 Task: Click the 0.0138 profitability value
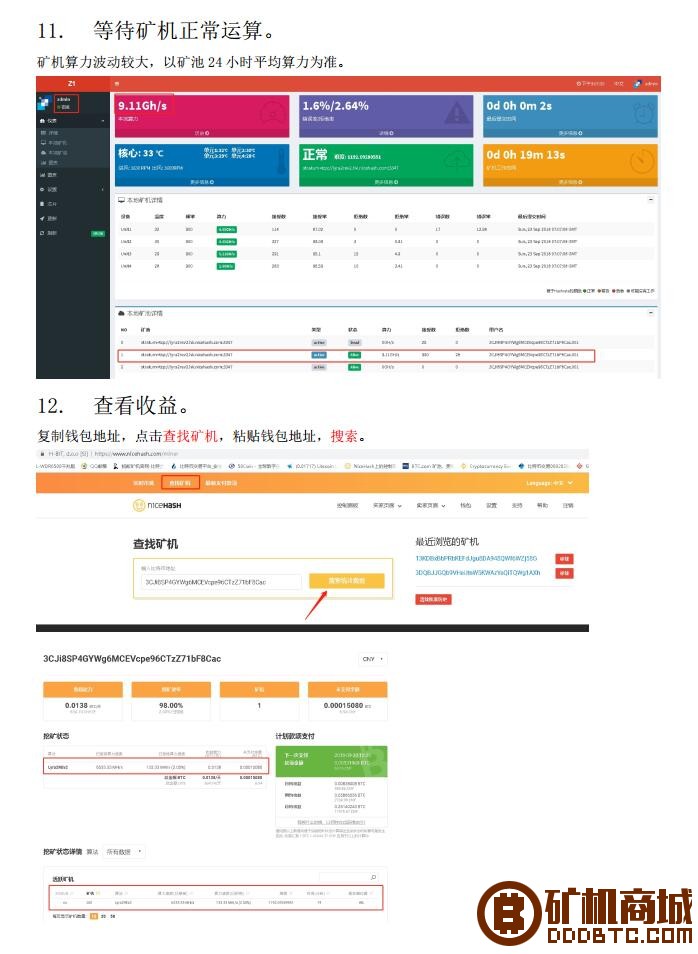tap(76, 706)
